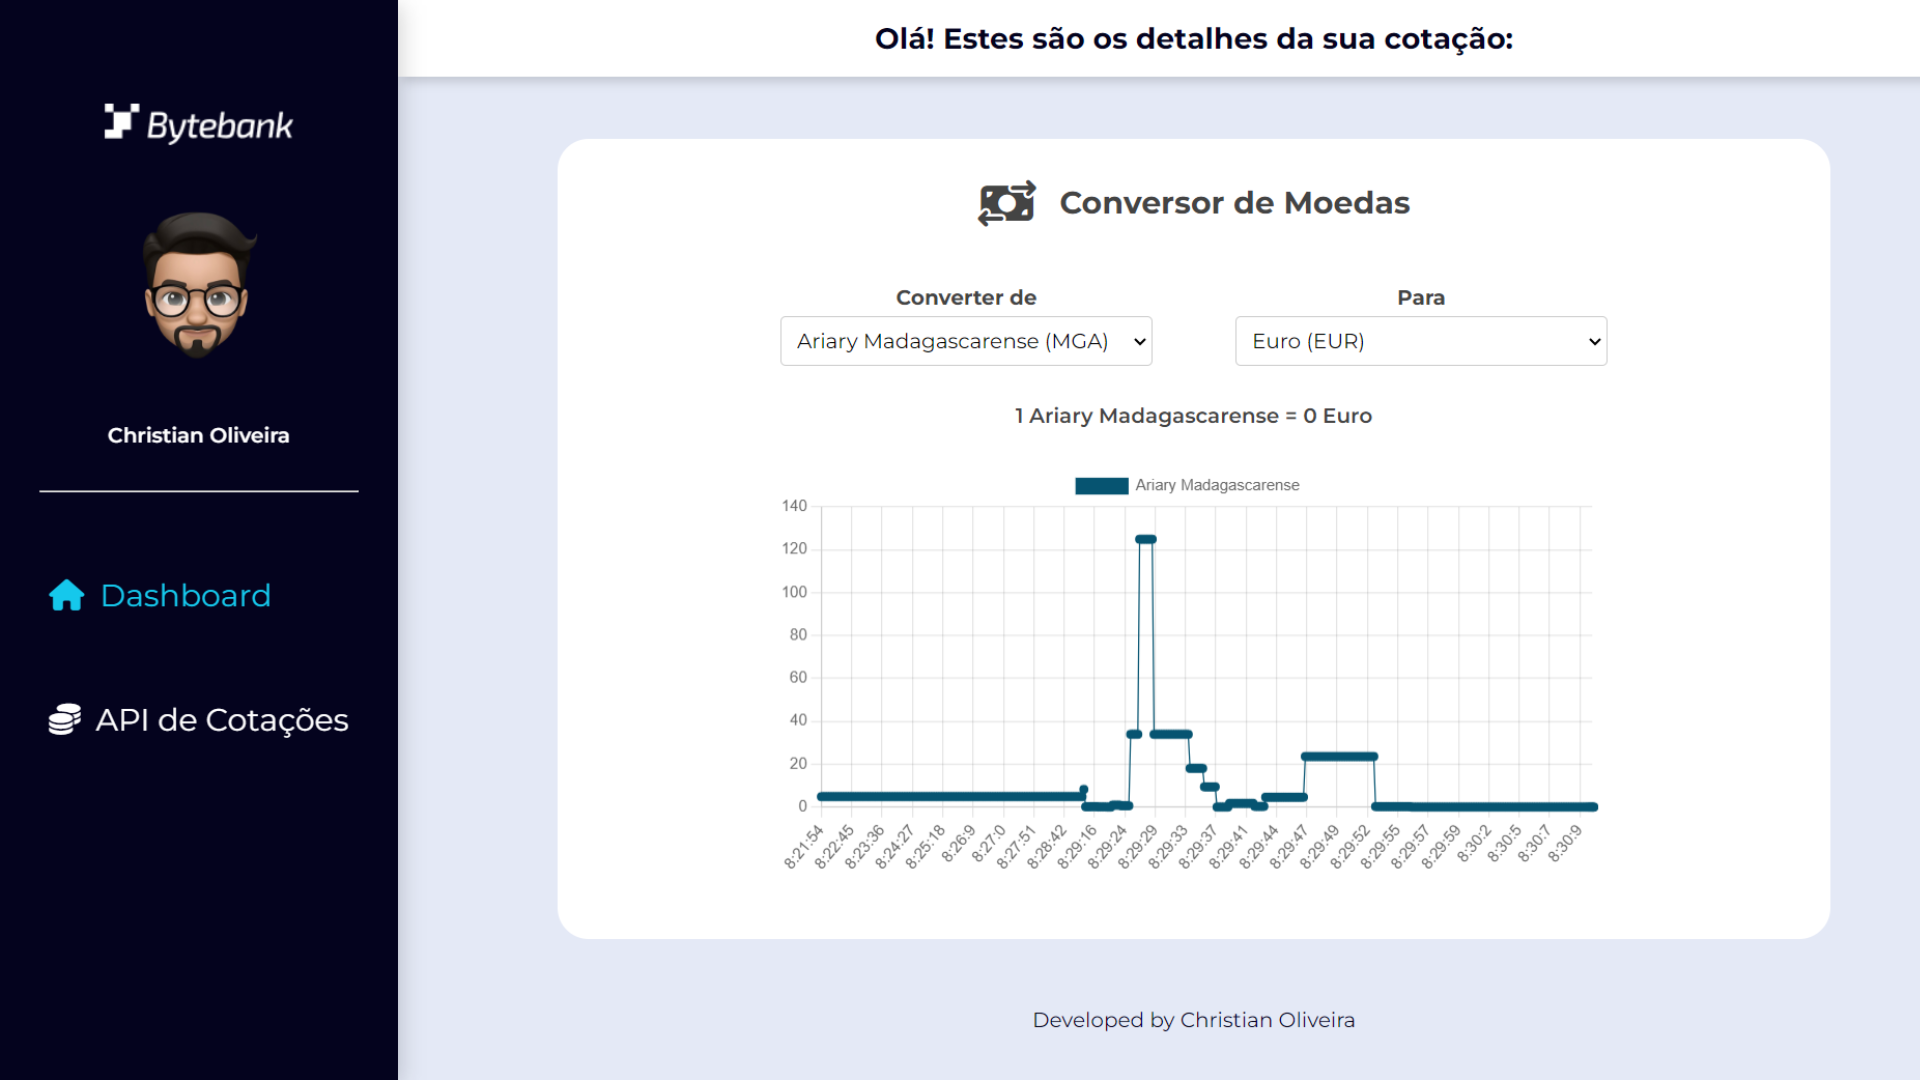
Task: Open the API de Cotações menu item
Action: pyautogui.click(x=221, y=719)
